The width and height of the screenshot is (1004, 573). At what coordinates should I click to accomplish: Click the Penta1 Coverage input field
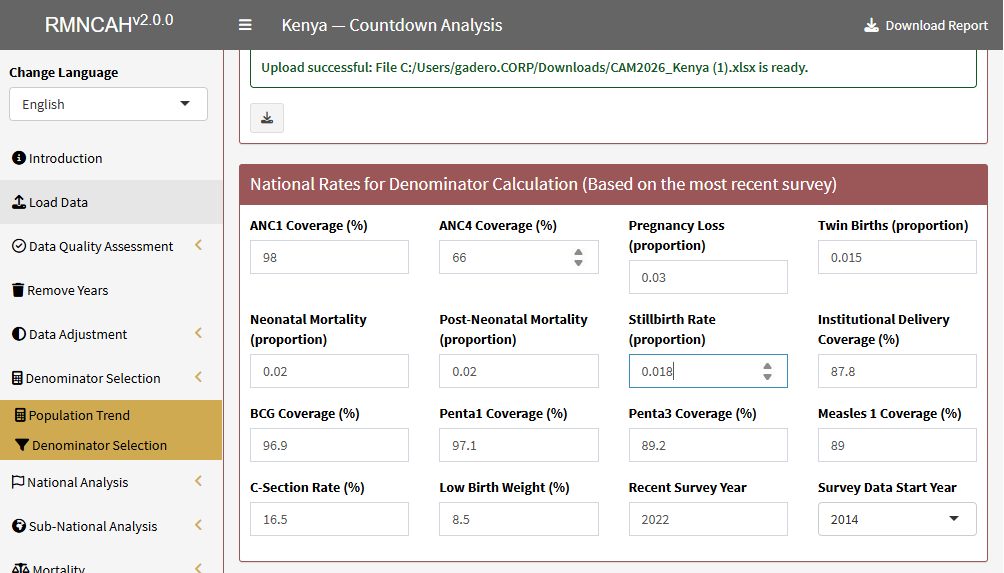(x=519, y=445)
